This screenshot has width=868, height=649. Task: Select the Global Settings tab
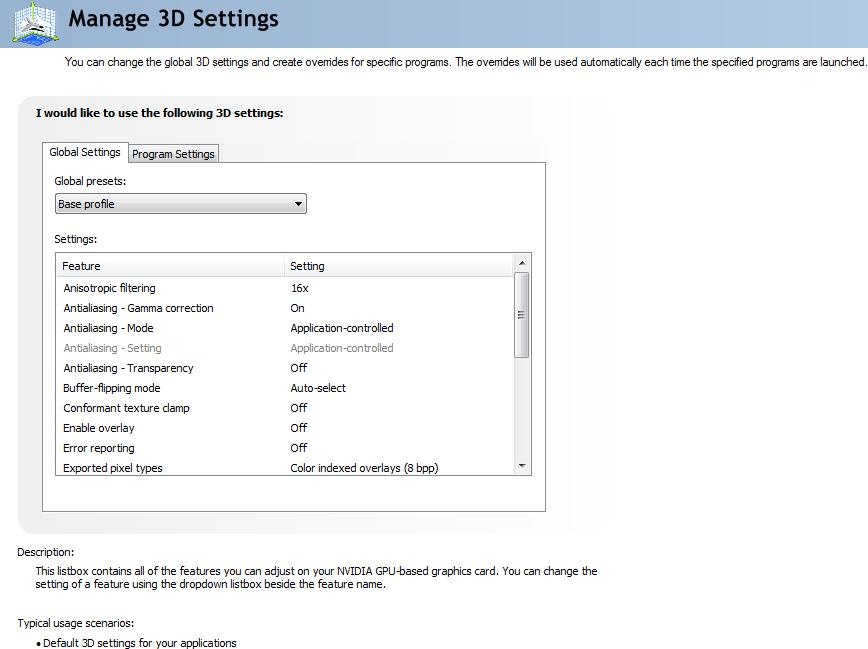pyautogui.click(x=85, y=152)
